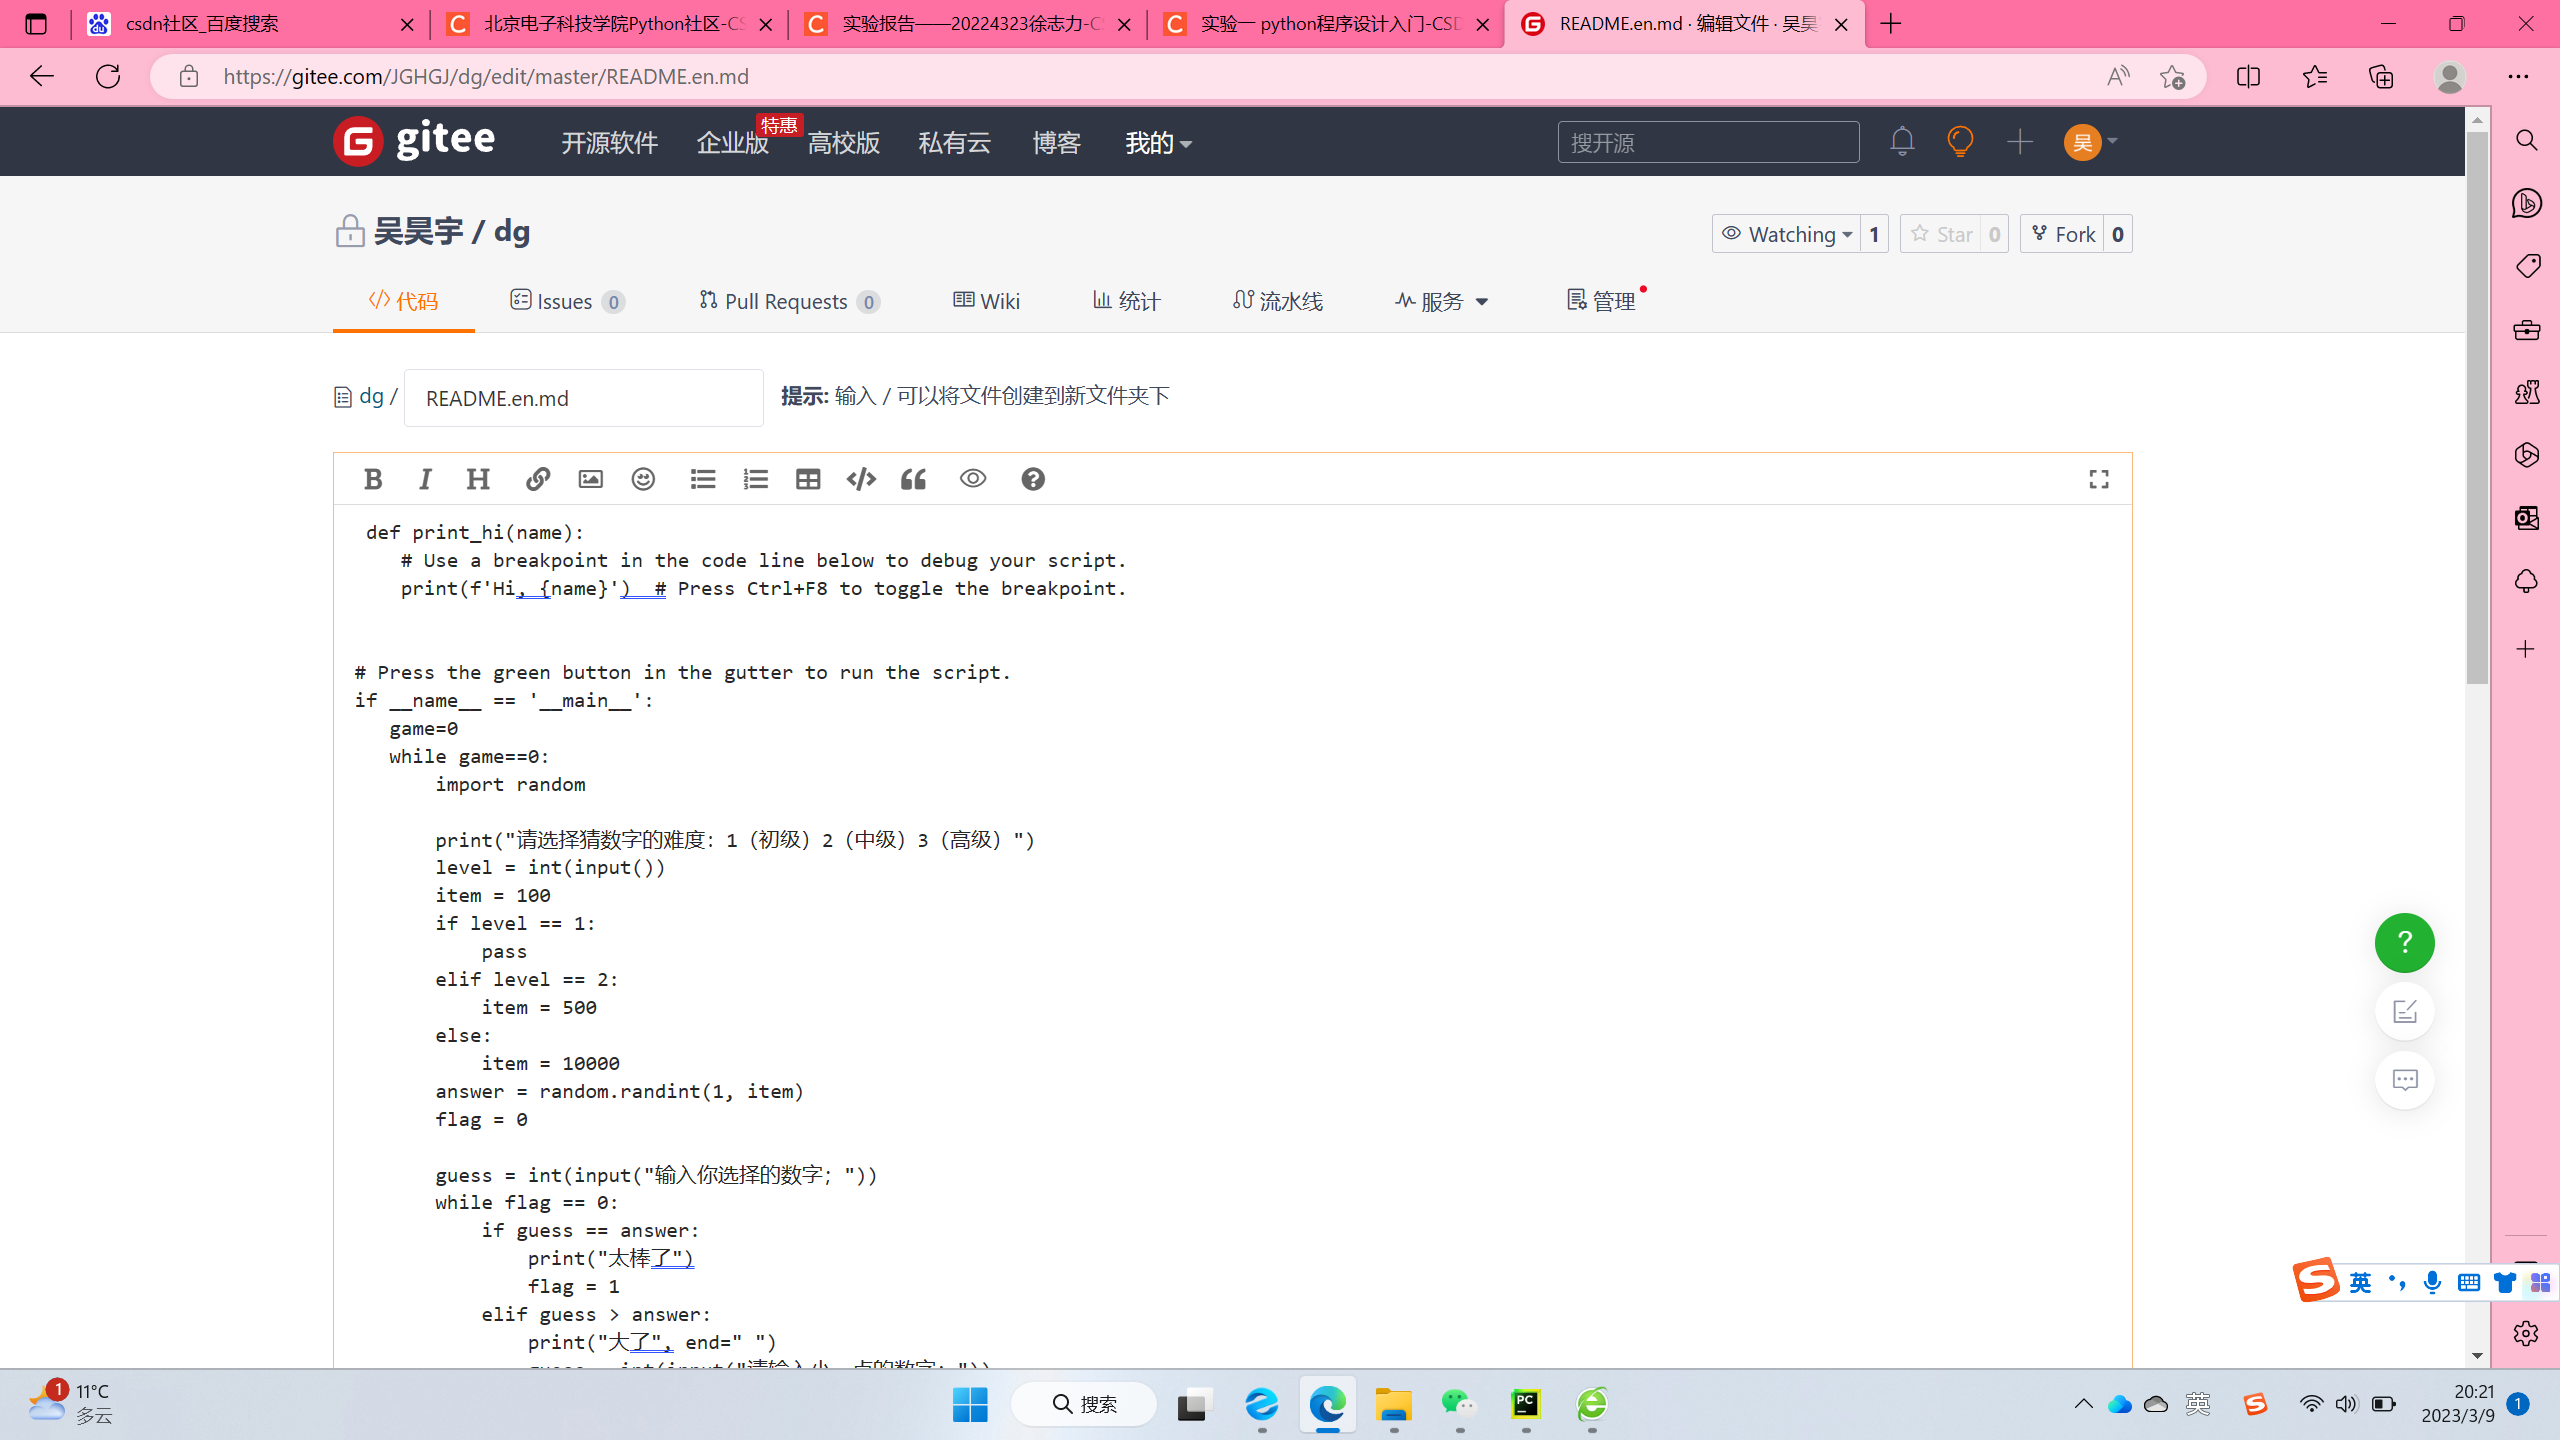
Task: Toggle fullscreen editor mode
Action: click(2099, 479)
